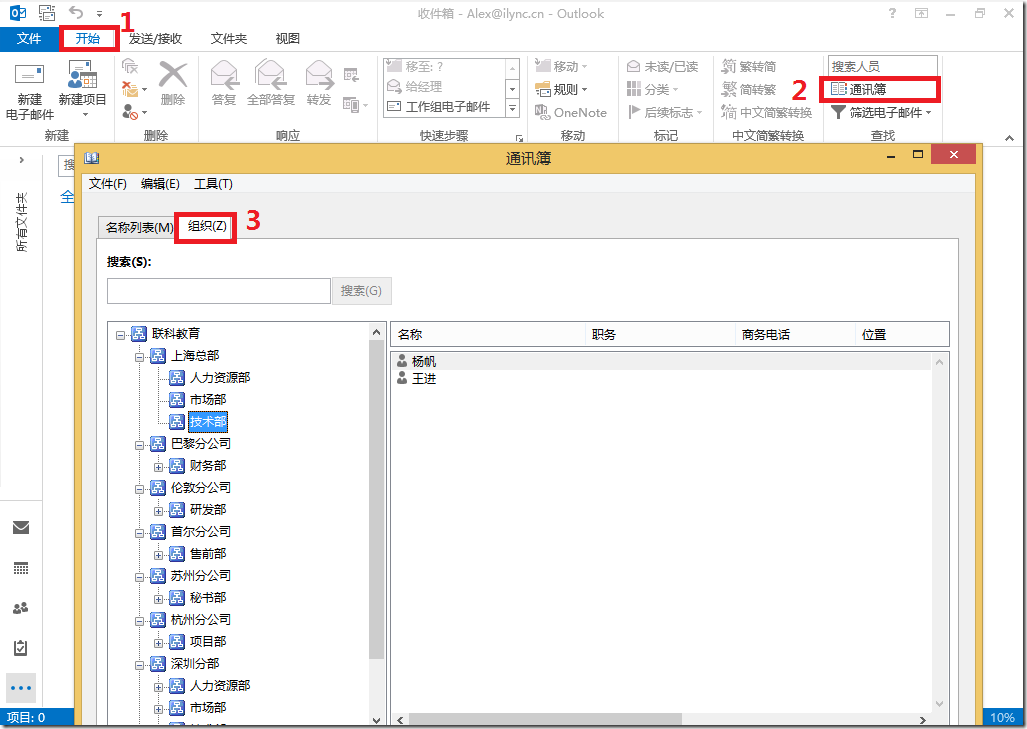Click the Address Book search text field
The width and height of the screenshot is (1027, 729).
[x=219, y=291]
